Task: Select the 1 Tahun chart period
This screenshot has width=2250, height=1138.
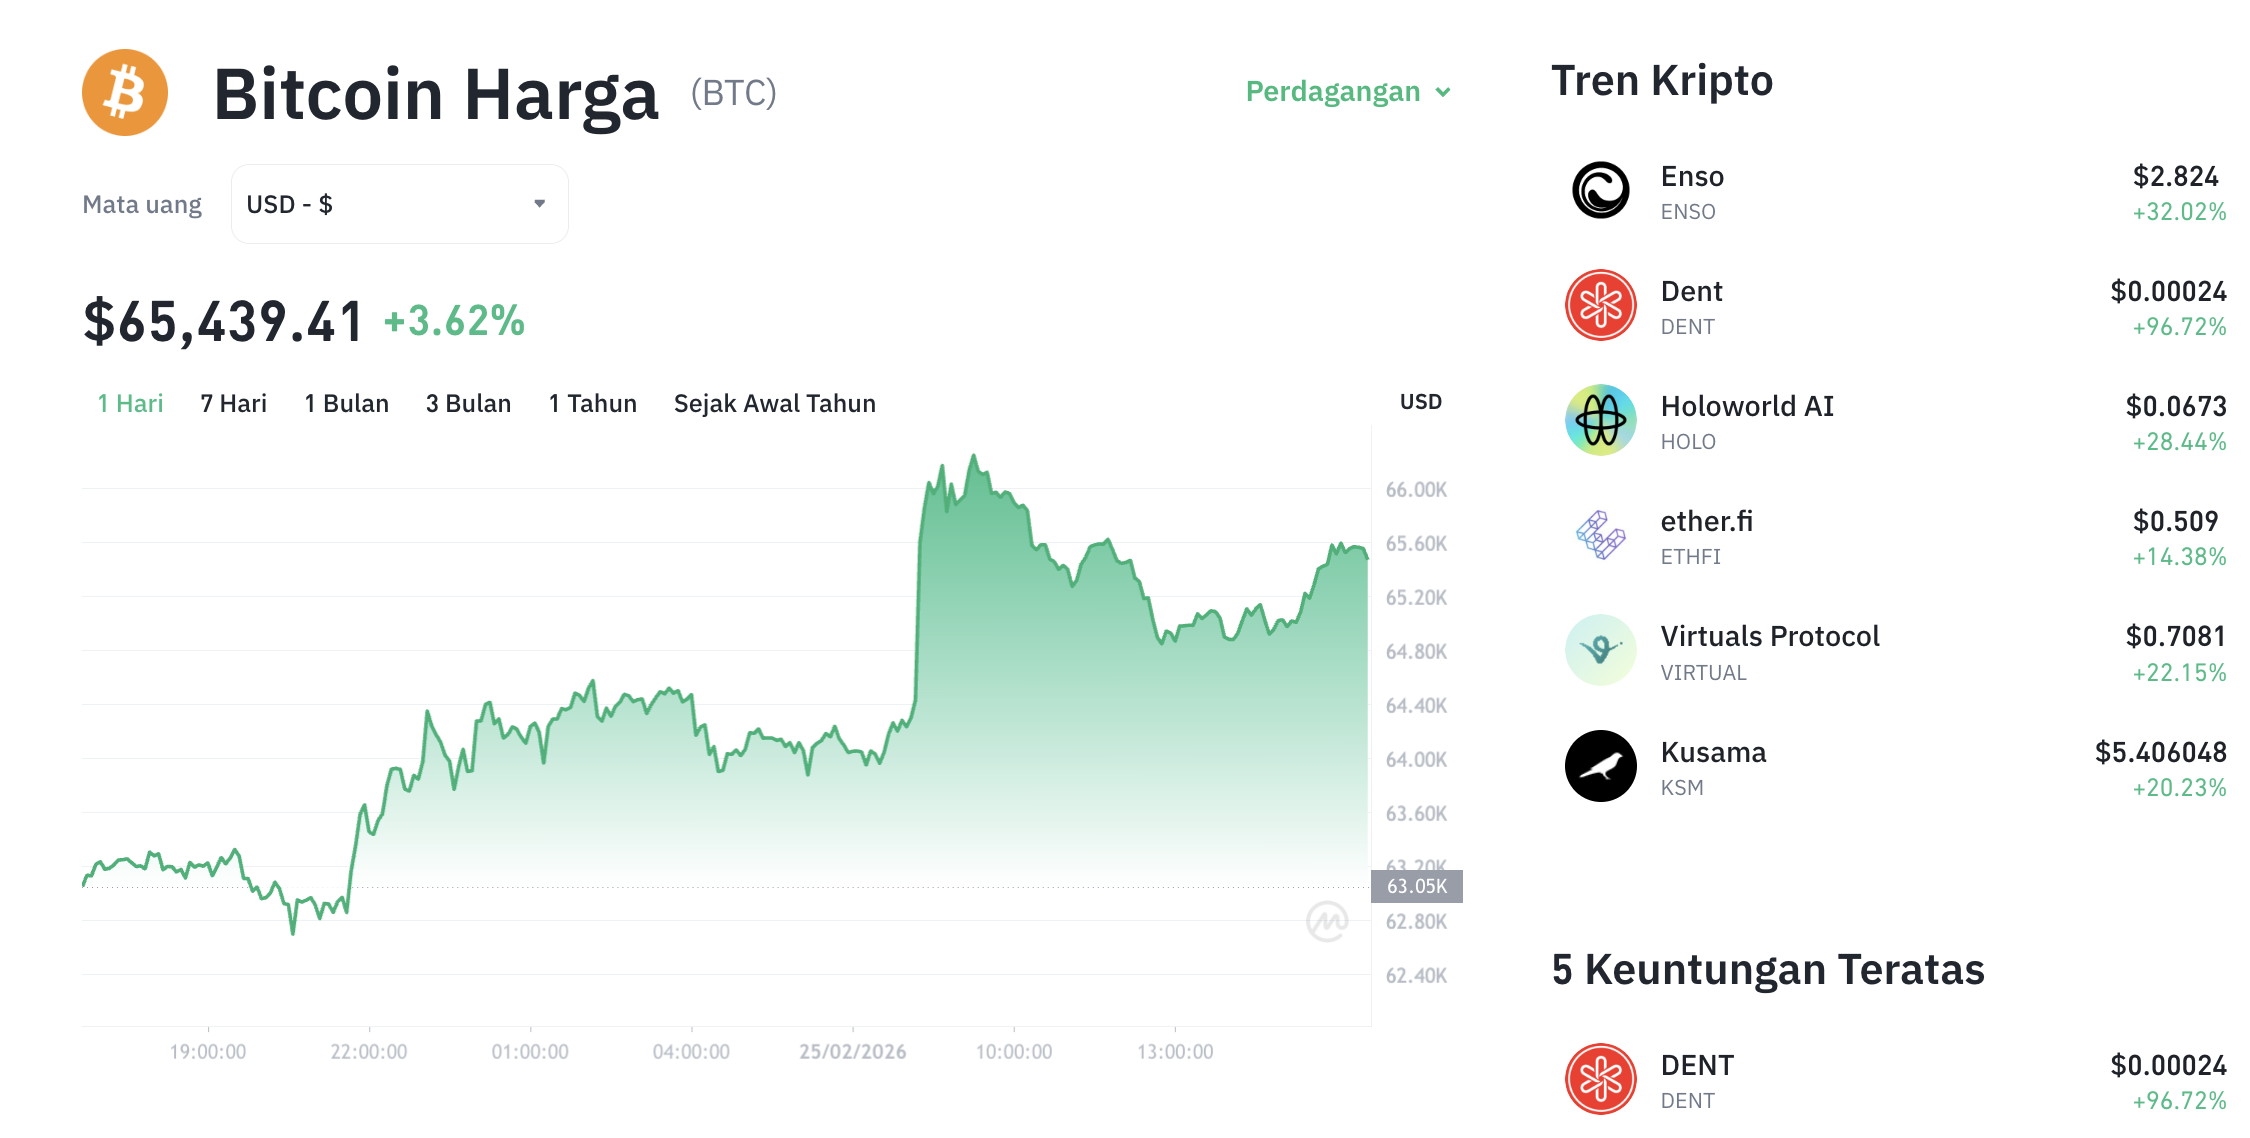Action: 592,403
